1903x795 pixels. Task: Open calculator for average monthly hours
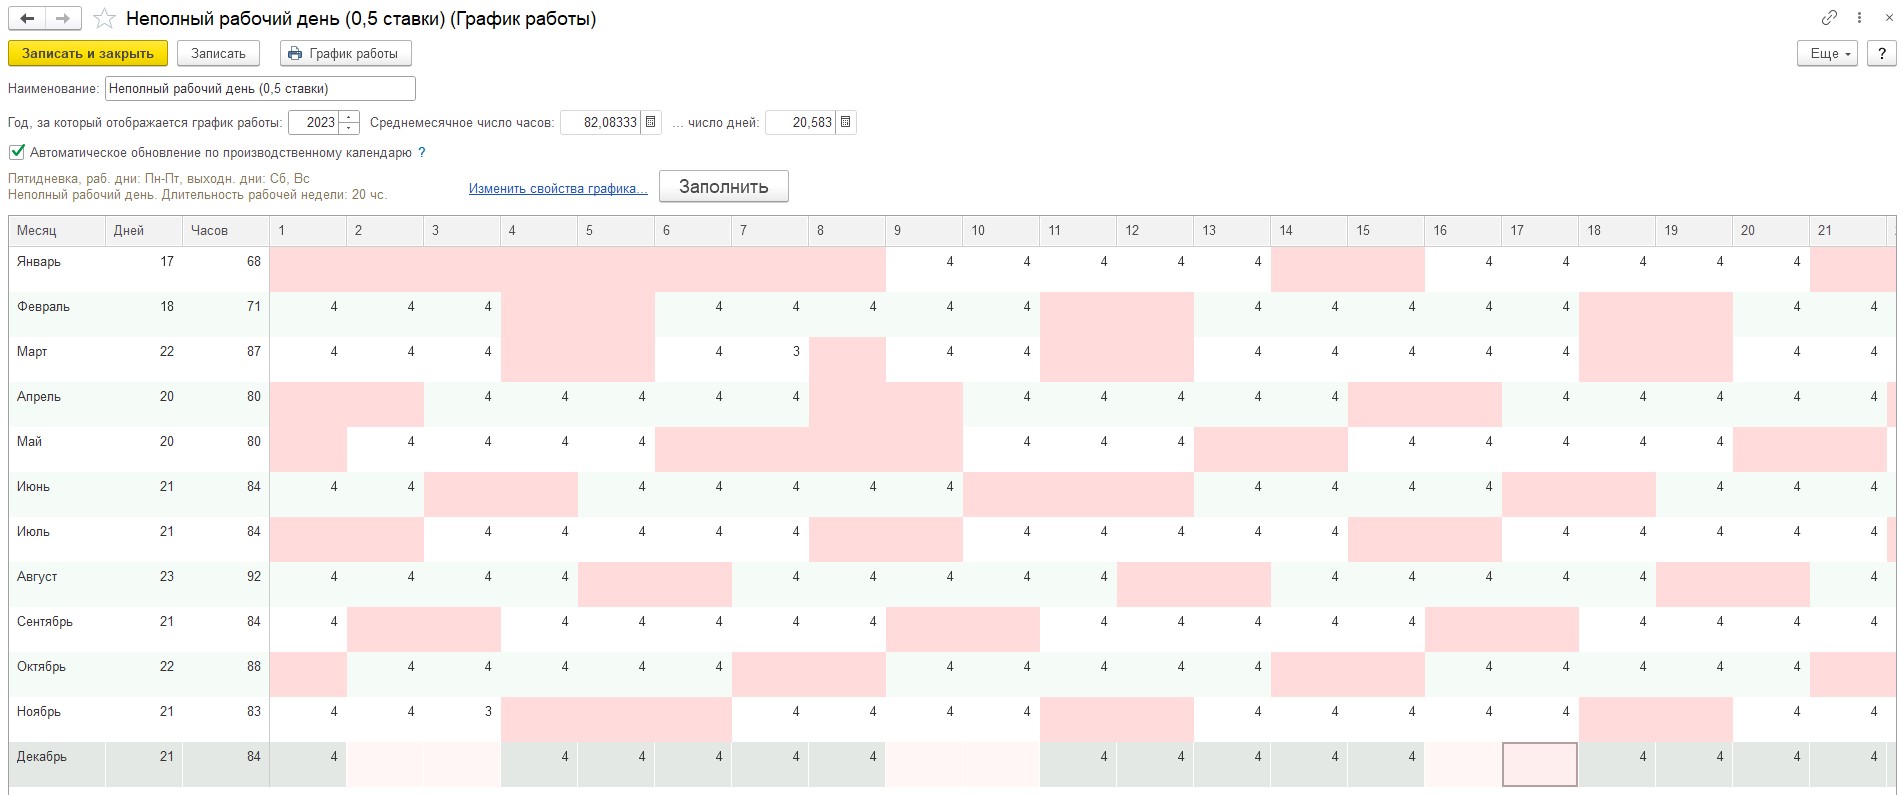[651, 122]
